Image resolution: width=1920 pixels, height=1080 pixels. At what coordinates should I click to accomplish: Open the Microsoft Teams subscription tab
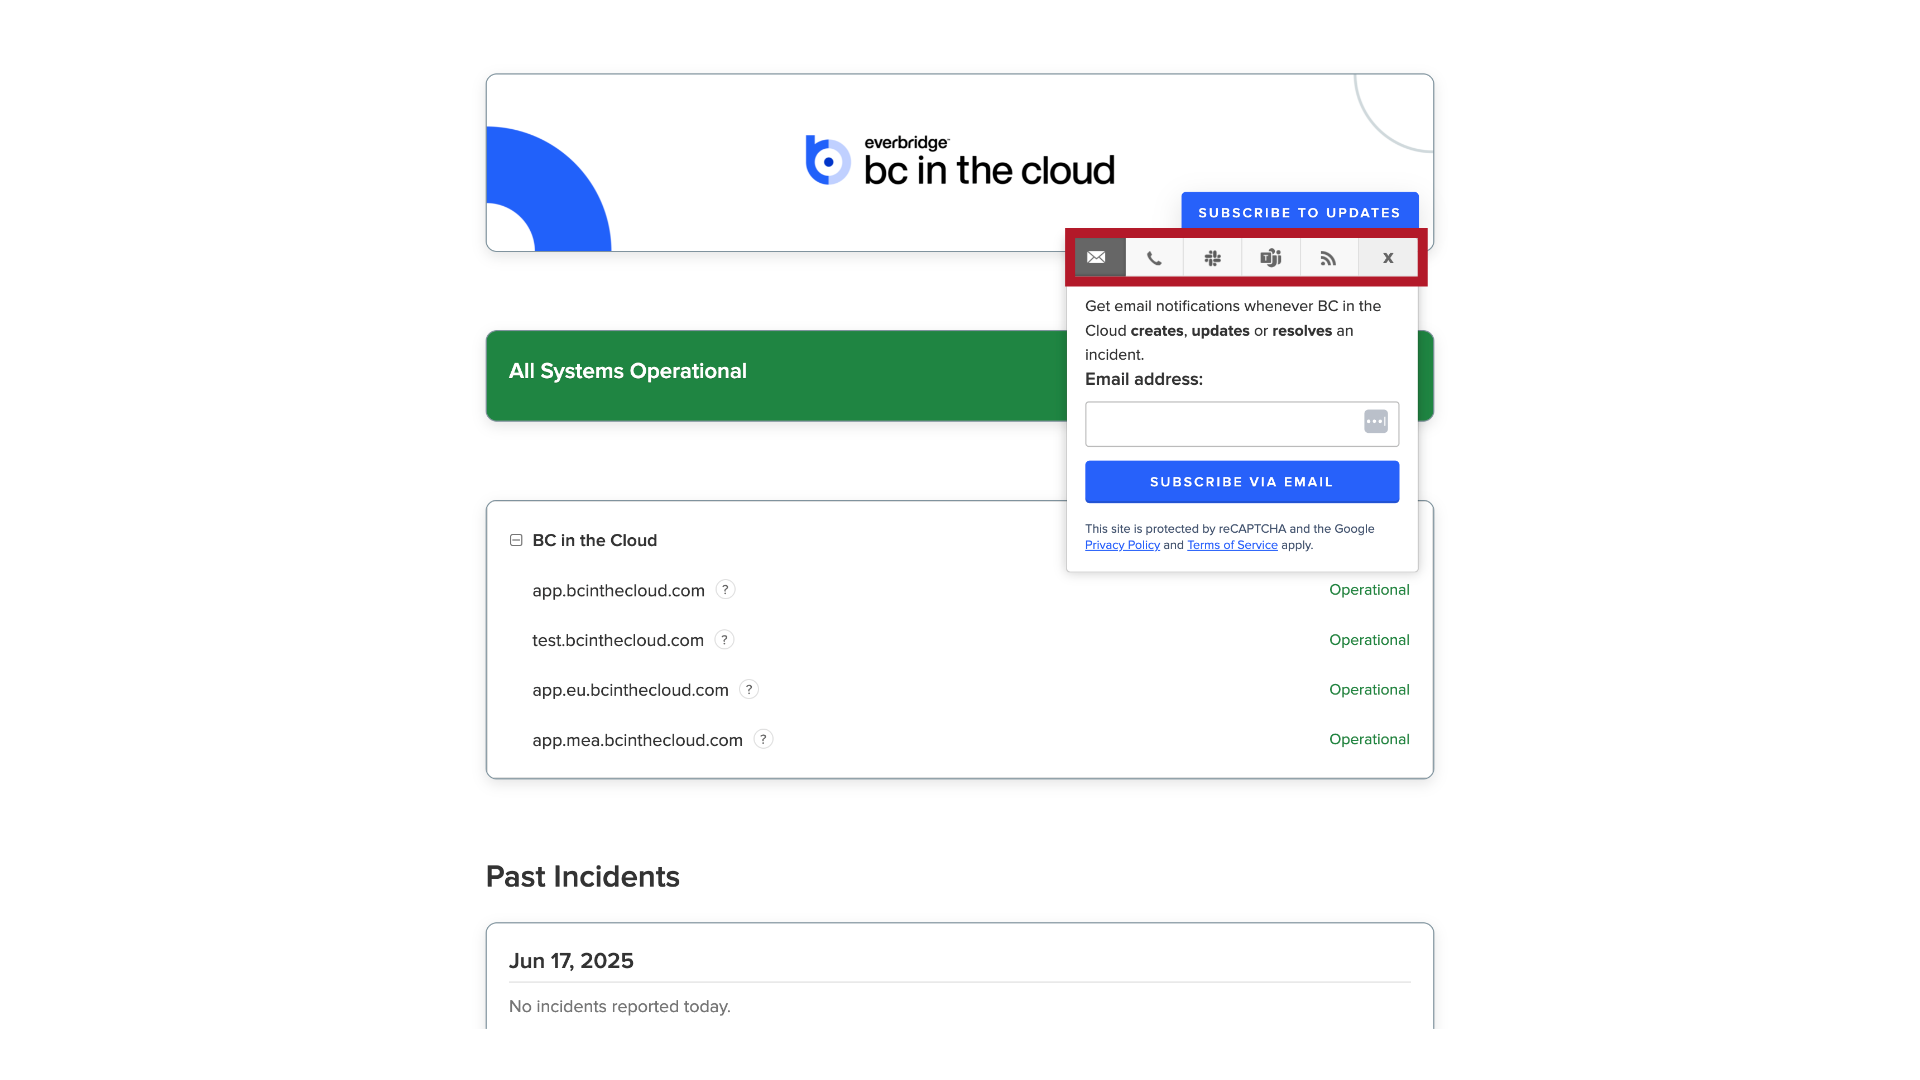1270,258
